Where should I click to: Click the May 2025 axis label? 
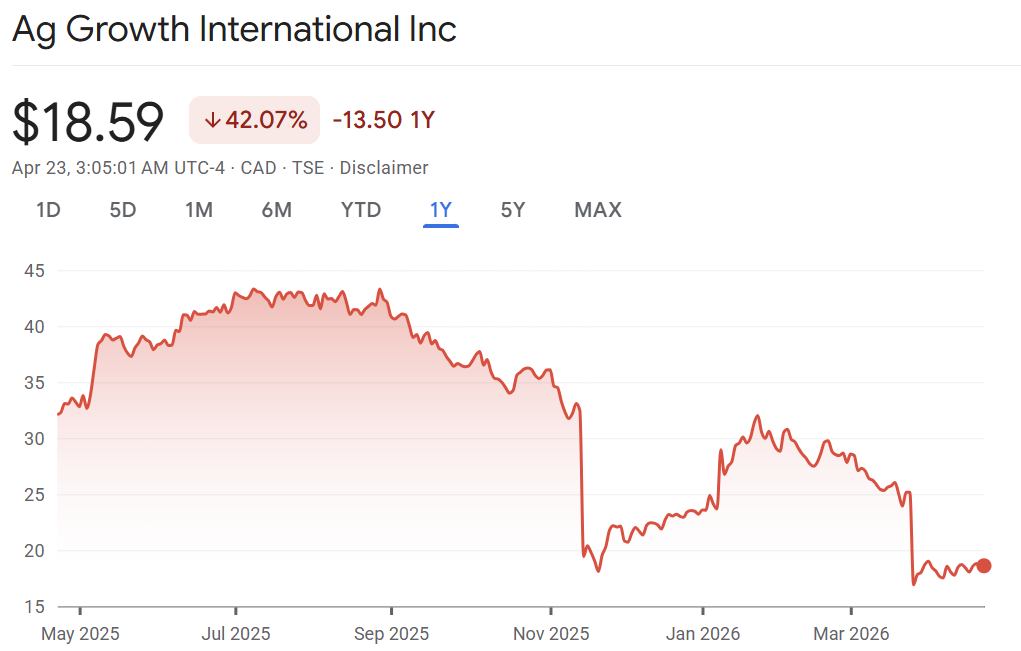click(x=80, y=634)
